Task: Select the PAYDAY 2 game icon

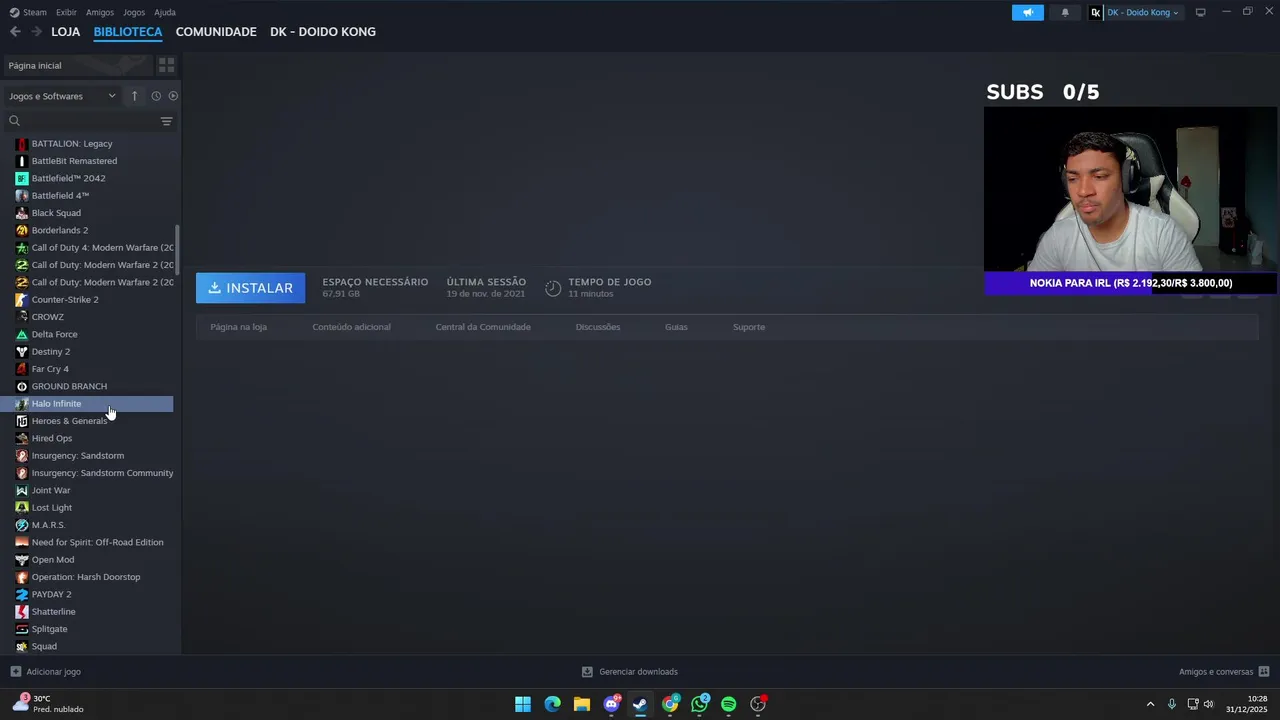Action: pos(22,594)
